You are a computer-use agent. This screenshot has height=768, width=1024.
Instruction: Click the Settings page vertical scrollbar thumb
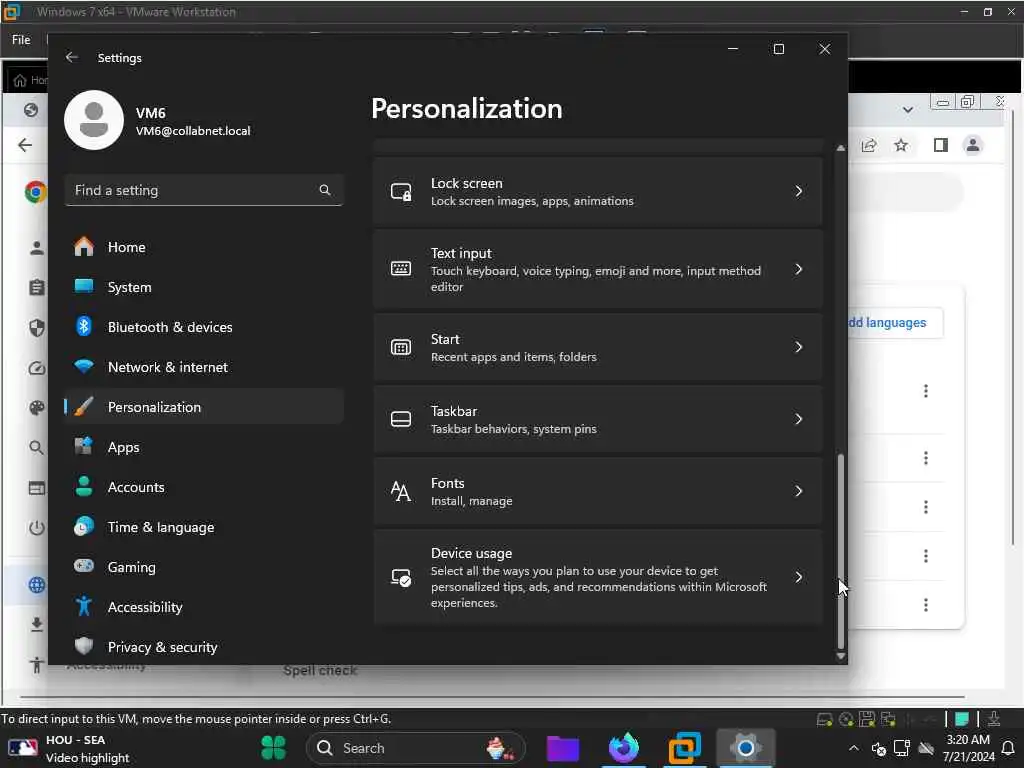coord(840,550)
